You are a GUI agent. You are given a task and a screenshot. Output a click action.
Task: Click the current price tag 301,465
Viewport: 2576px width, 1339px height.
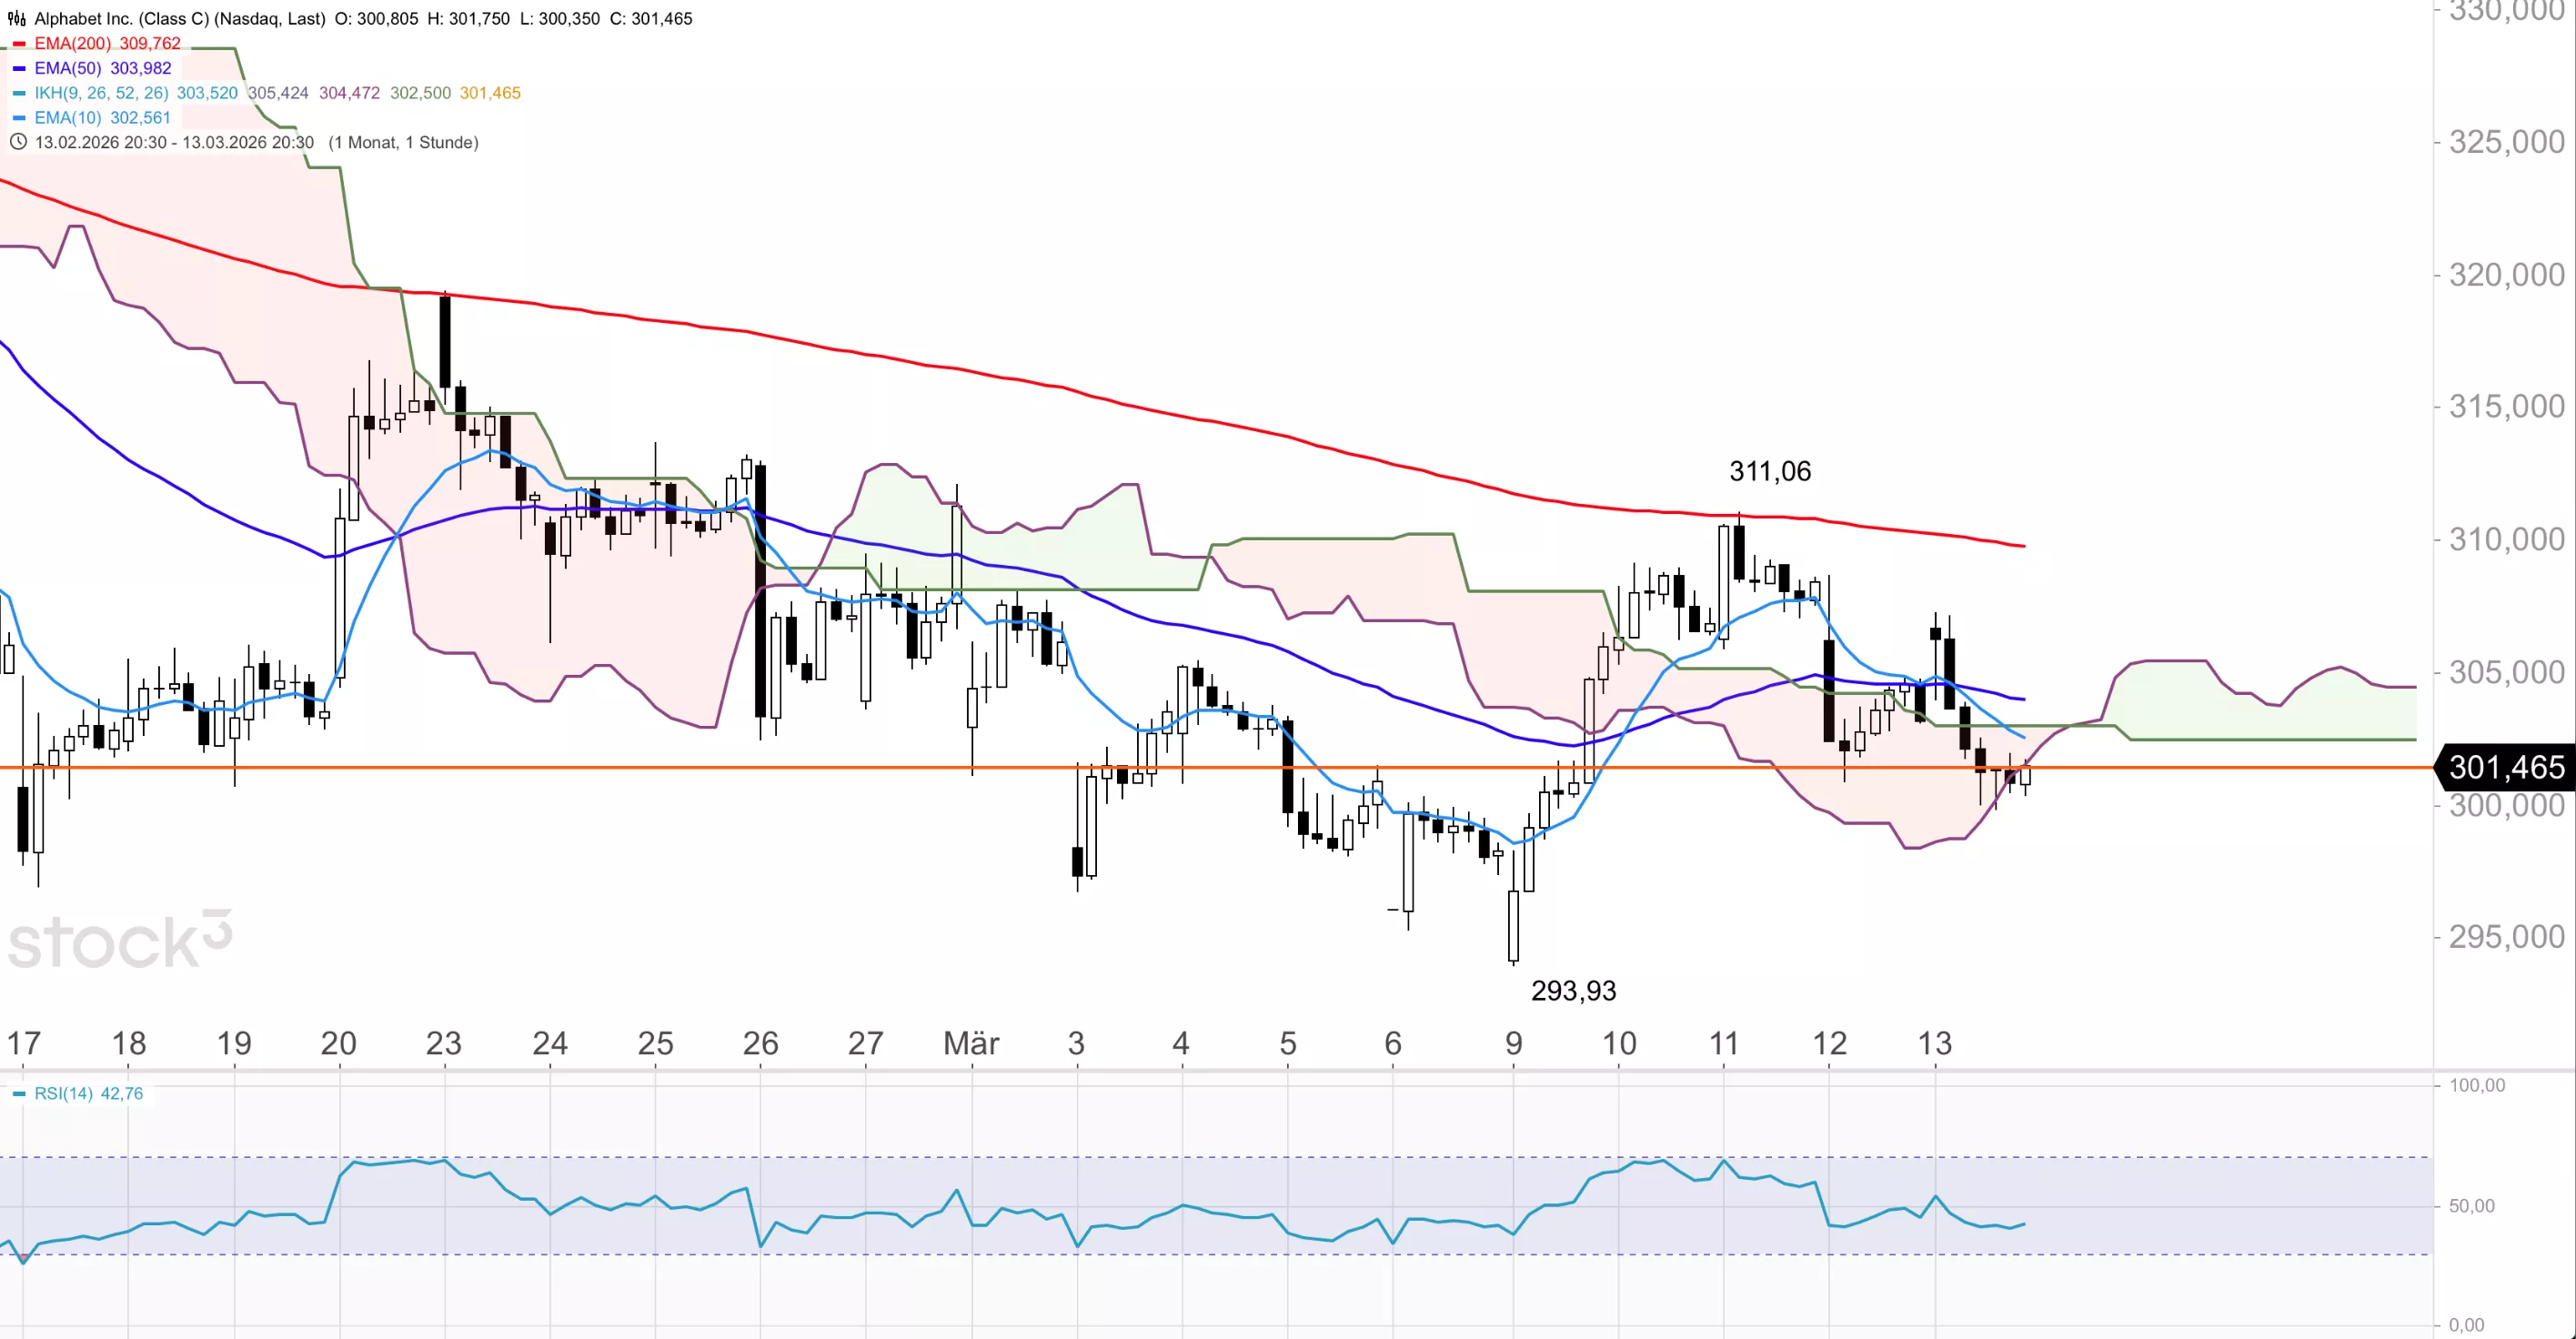click(2505, 767)
